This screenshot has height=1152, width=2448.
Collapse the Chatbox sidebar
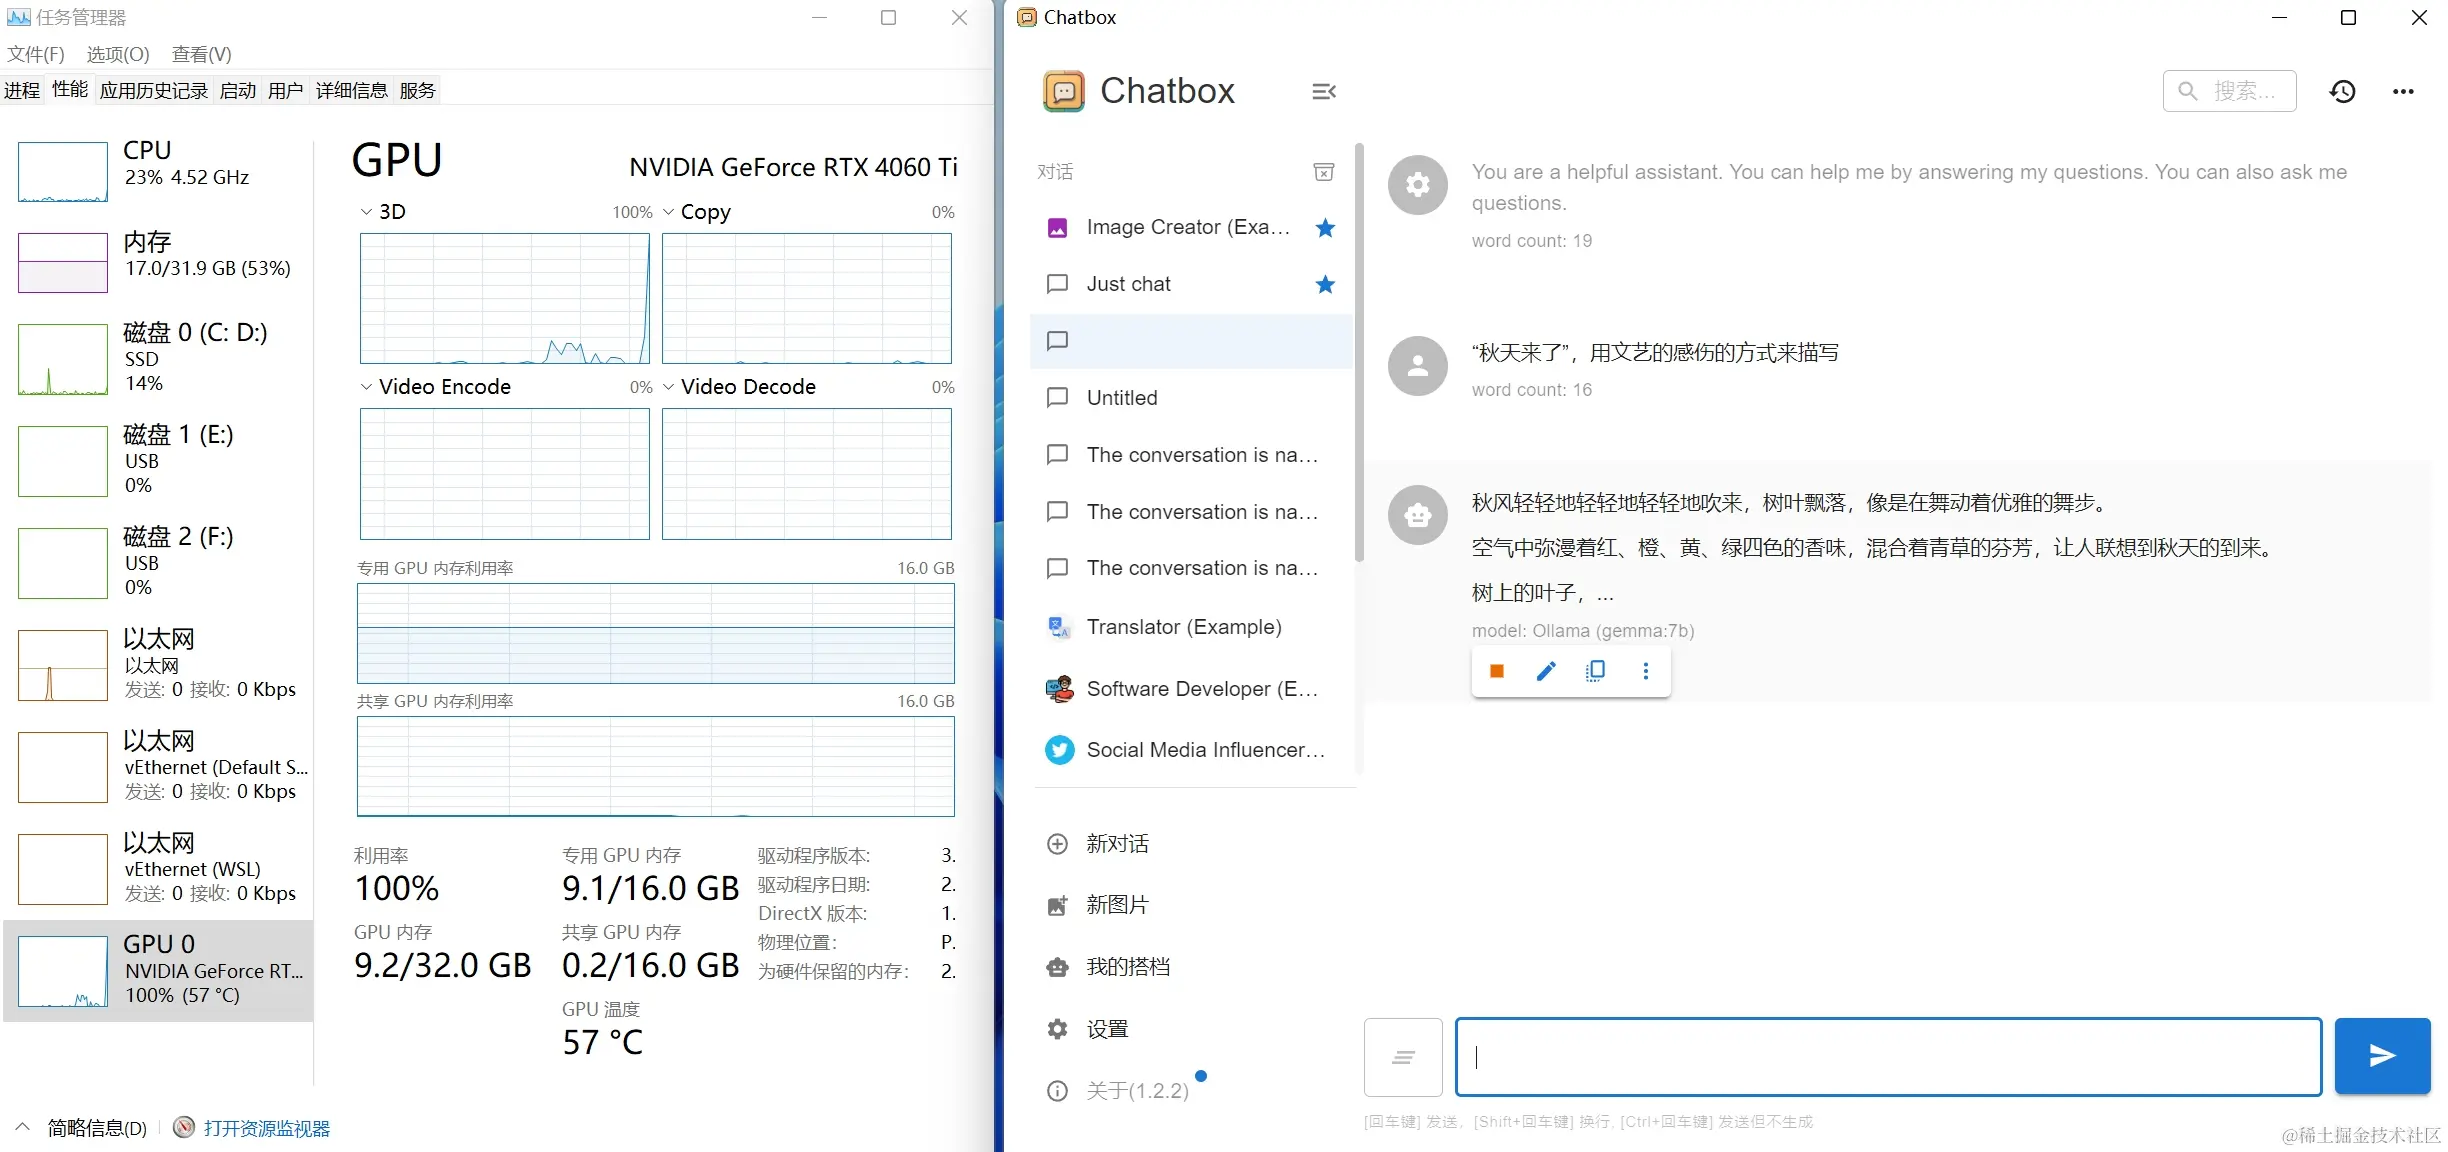1324,92
